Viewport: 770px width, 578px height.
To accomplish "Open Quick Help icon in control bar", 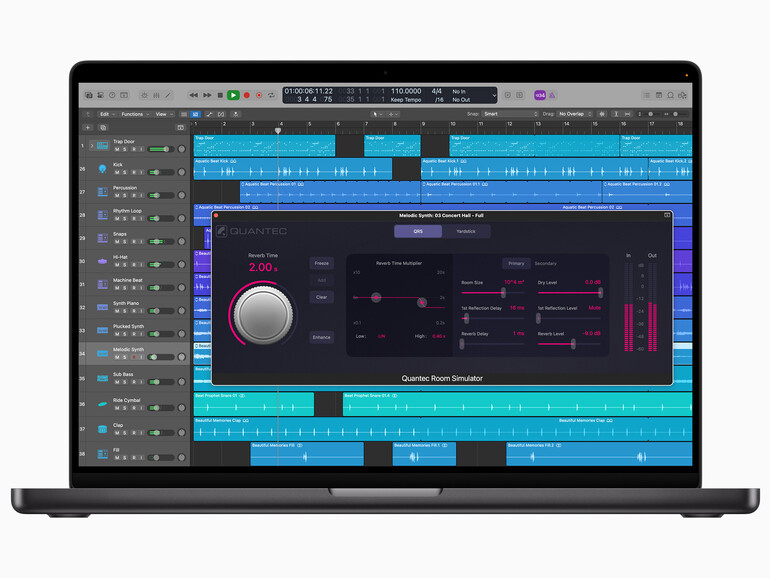I will [x=112, y=95].
